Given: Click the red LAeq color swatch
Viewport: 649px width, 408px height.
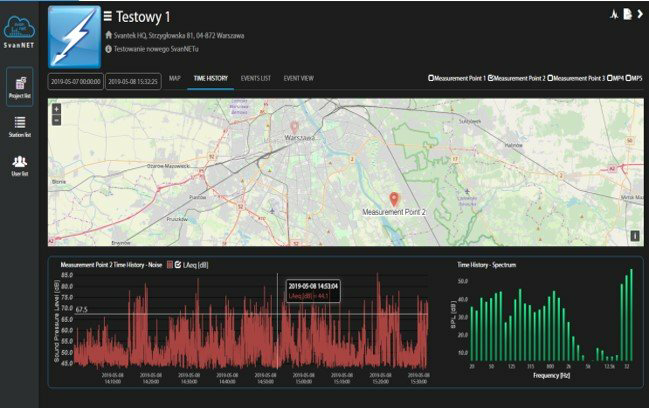Looking at the screenshot, I should [170, 265].
